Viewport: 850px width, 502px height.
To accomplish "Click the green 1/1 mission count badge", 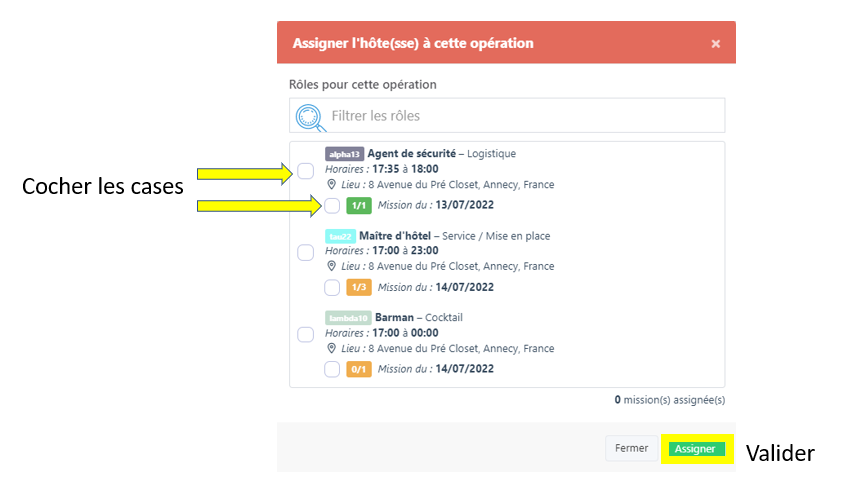I will 358,206.
